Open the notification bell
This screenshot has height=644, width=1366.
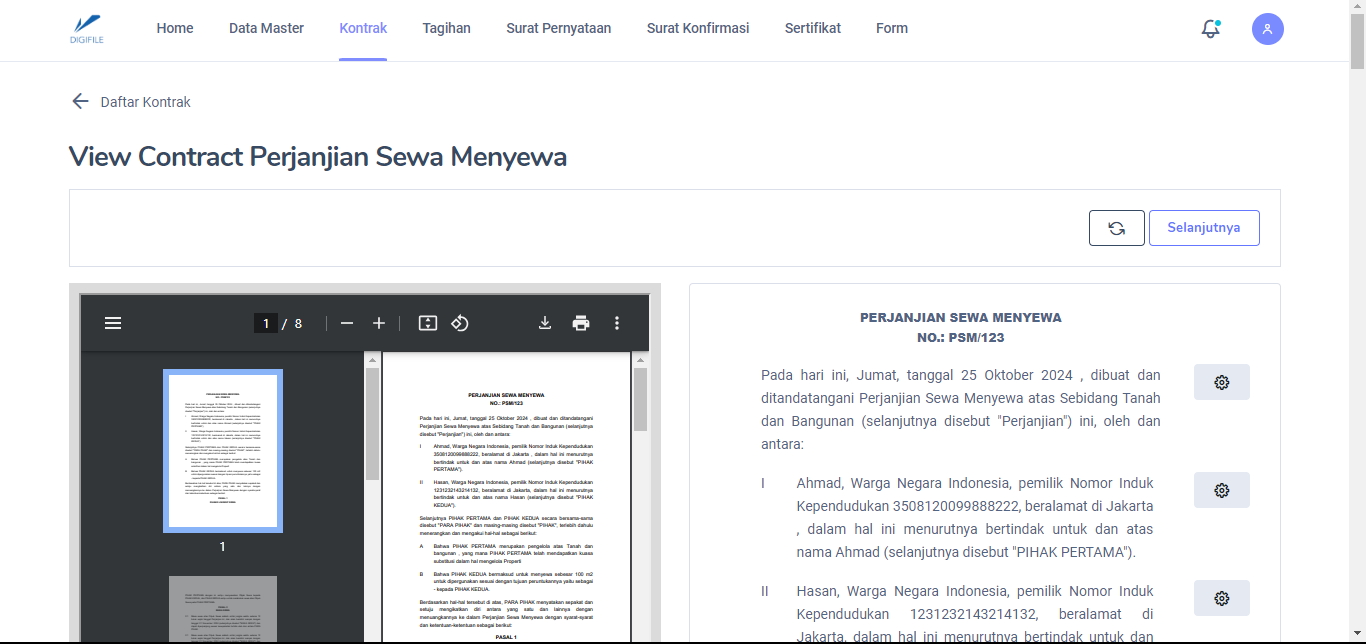pos(1210,29)
